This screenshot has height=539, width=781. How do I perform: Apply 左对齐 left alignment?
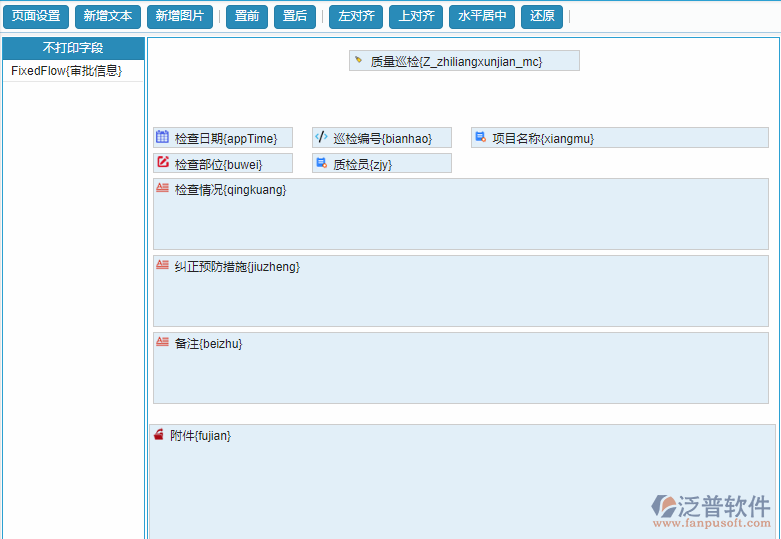(356, 16)
